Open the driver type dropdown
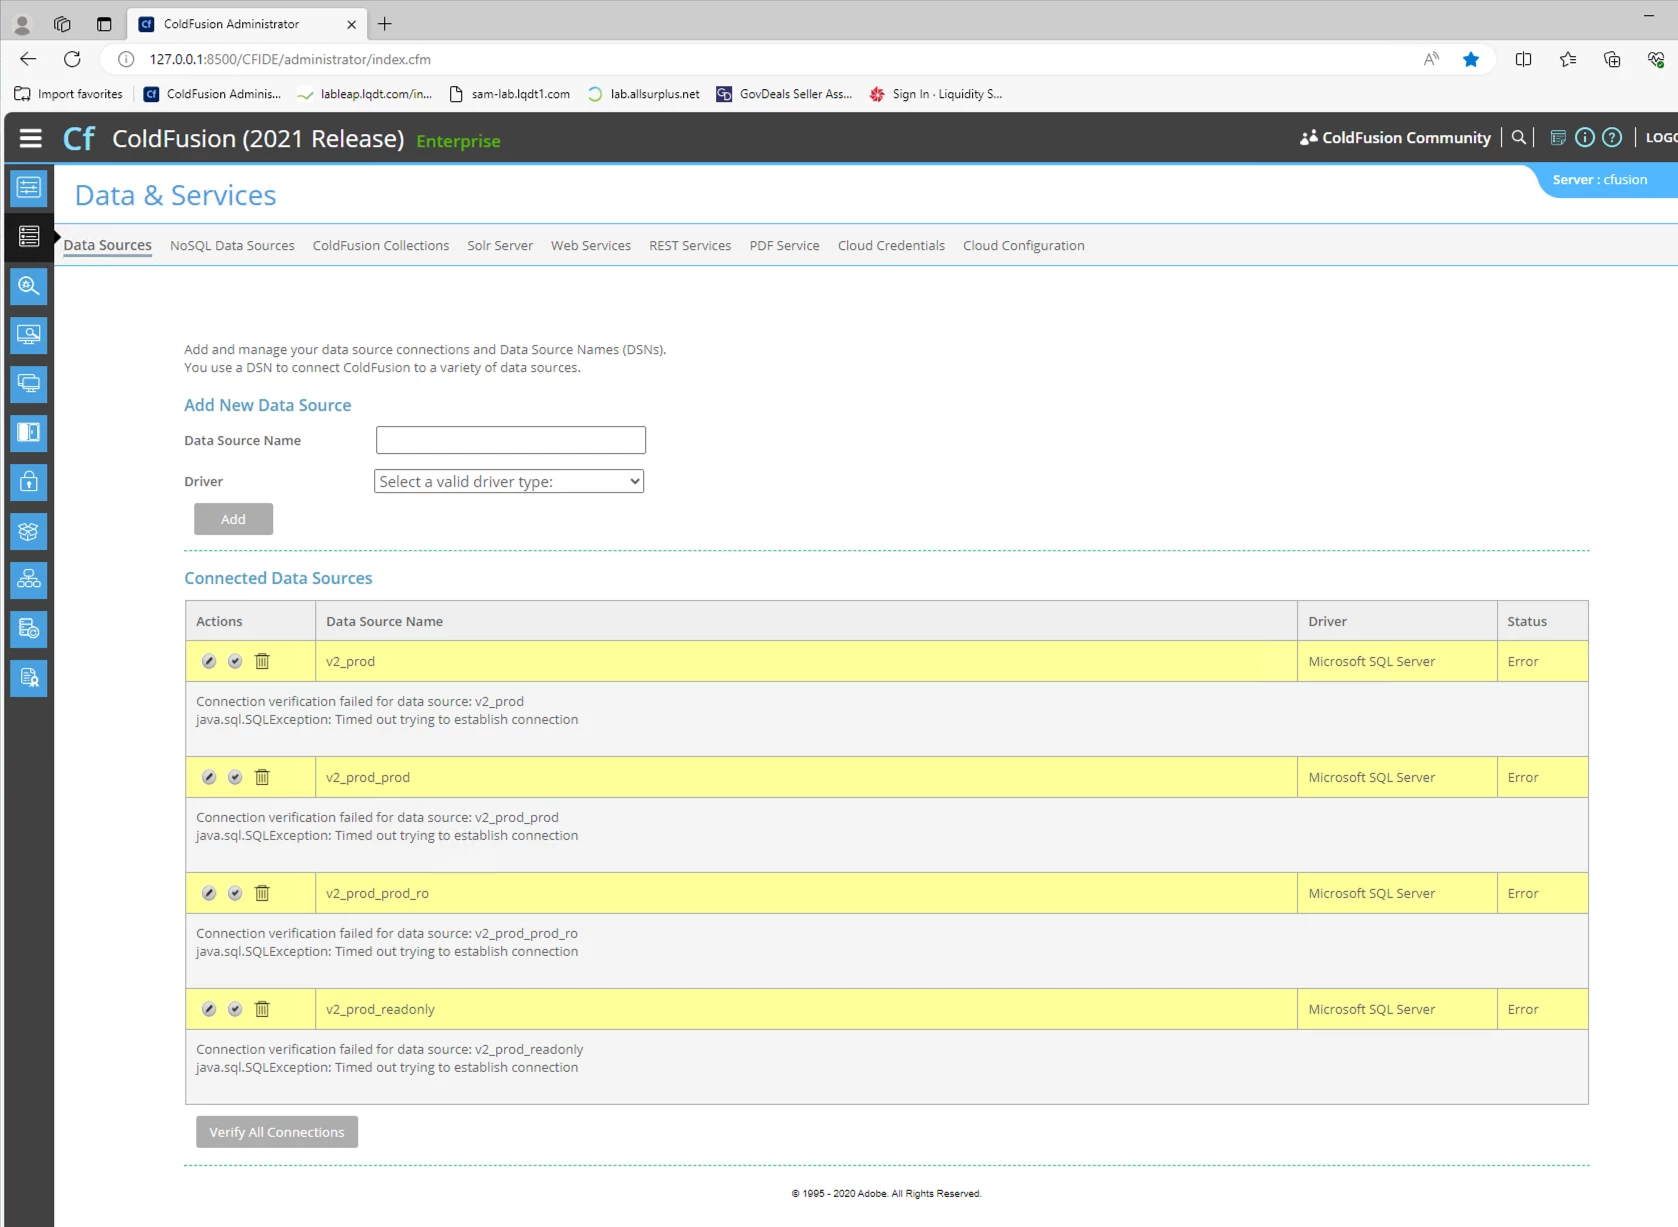 [509, 481]
